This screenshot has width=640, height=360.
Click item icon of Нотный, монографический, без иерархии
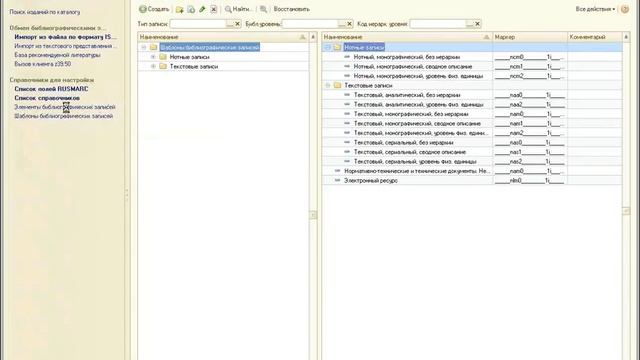click(x=347, y=56)
